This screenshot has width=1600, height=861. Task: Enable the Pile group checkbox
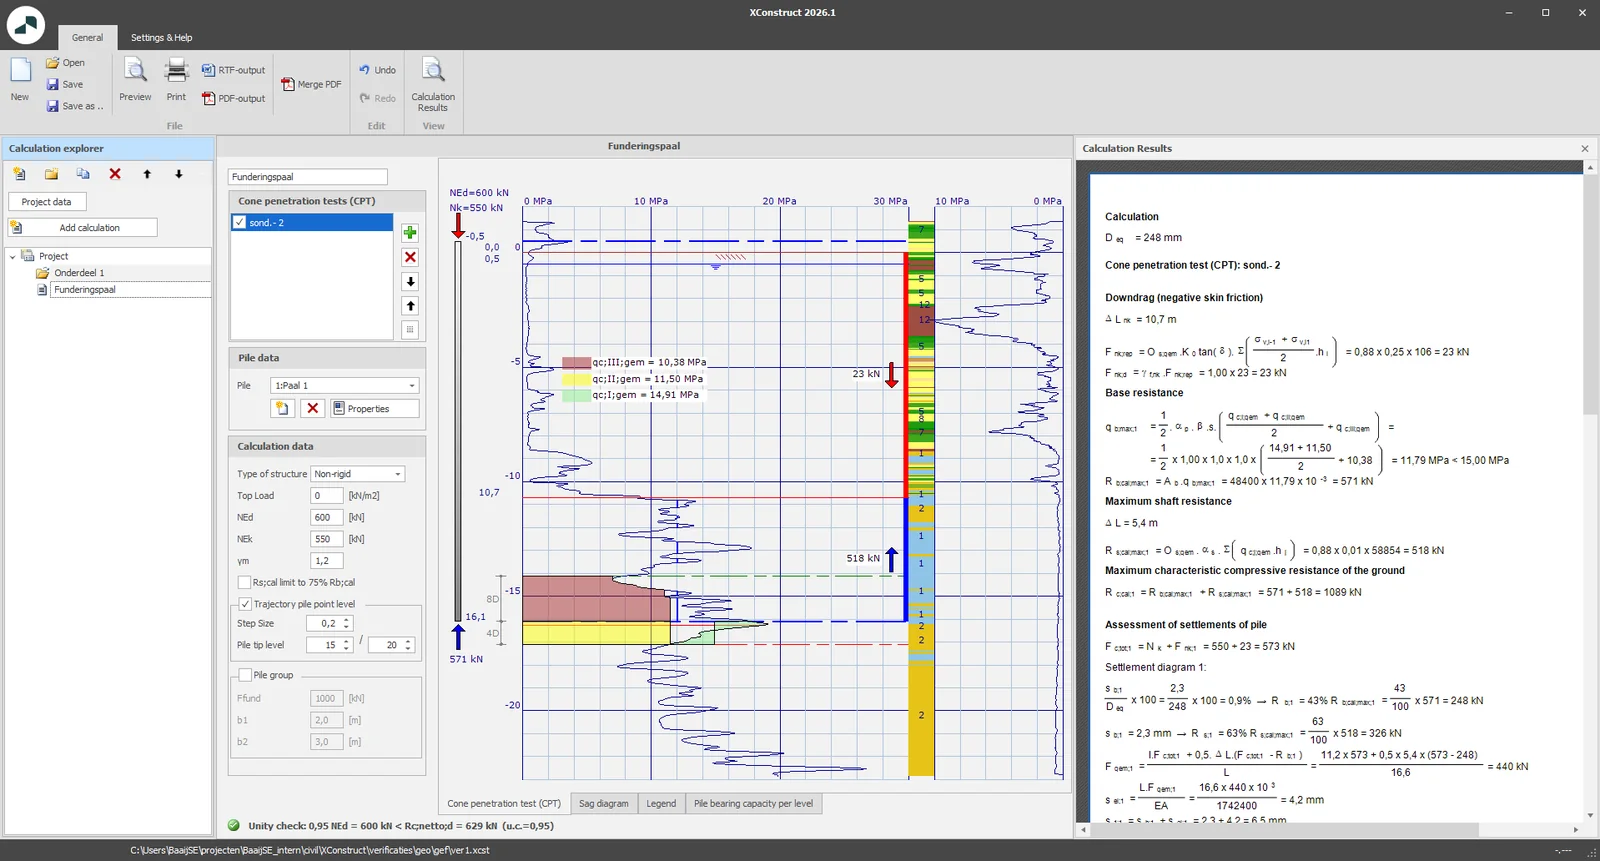coord(245,675)
